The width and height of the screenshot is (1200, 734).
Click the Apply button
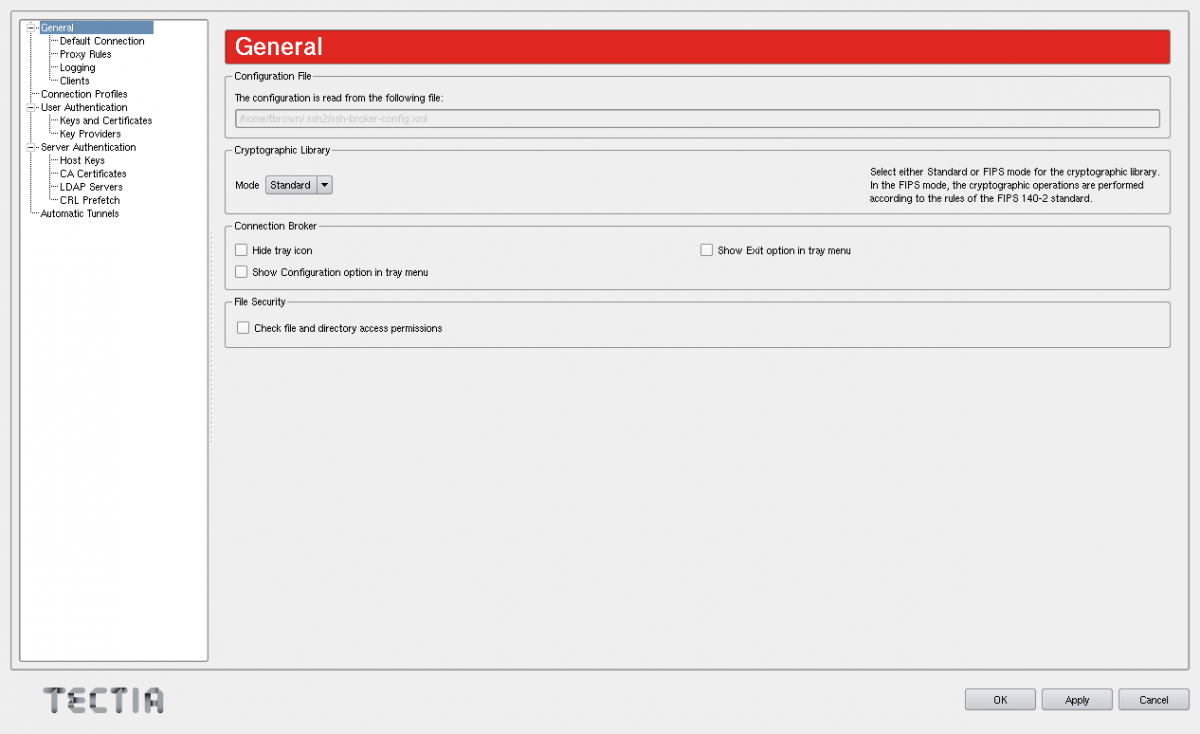(x=1077, y=700)
